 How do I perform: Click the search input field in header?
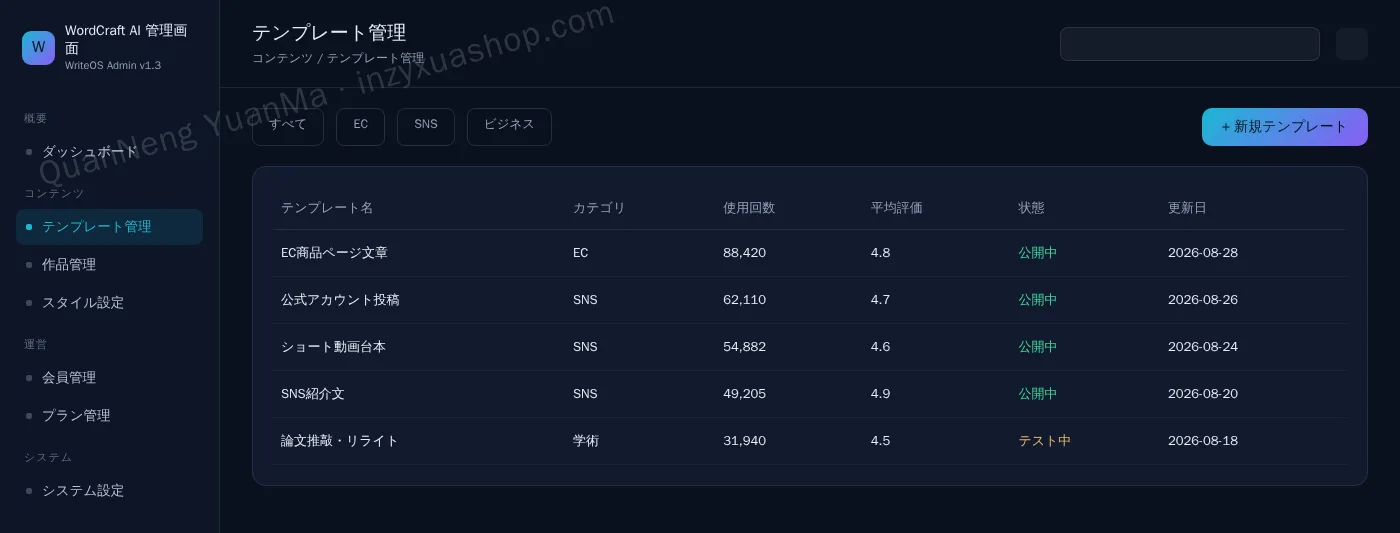pyautogui.click(x=1190, y=44)
